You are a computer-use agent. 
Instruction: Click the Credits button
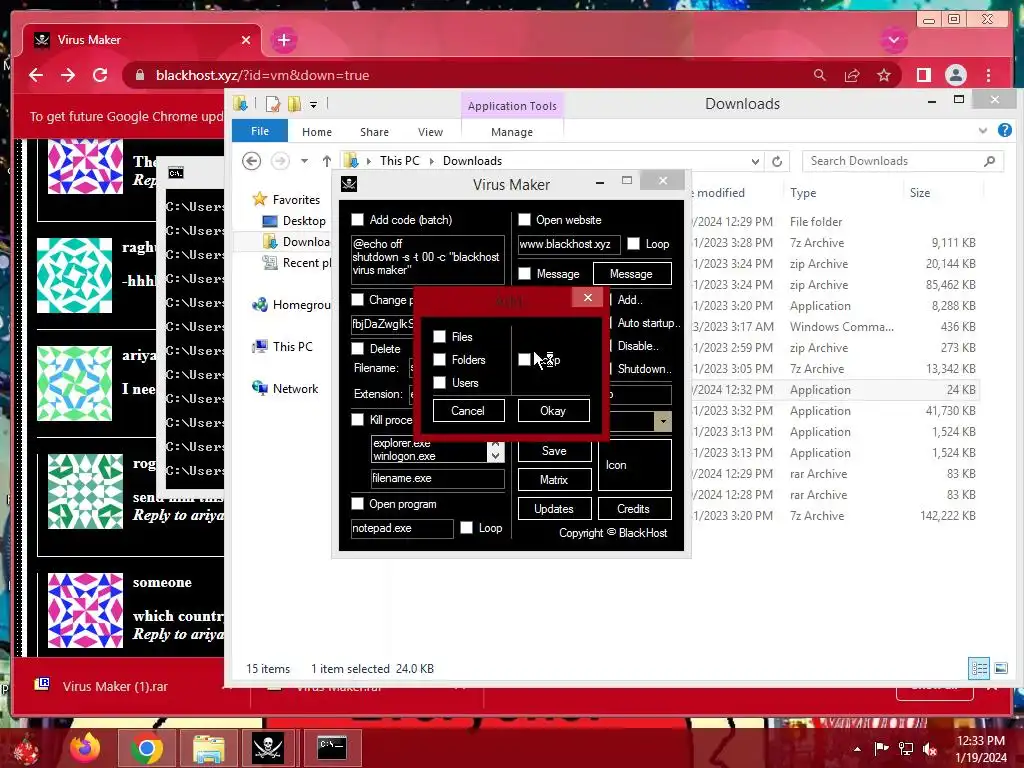click(634, 509)
